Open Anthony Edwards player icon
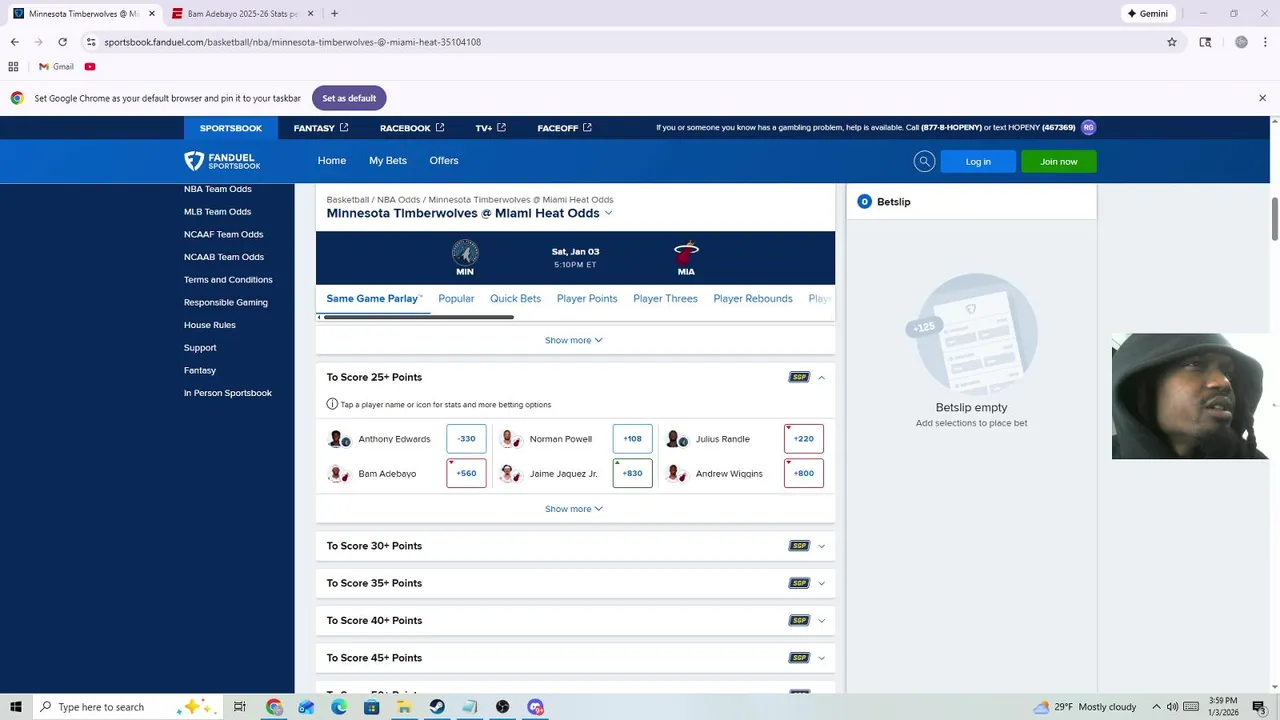The width and height of the screenshot is (1280, 720). pyautogui.click(x=338, y=439)
